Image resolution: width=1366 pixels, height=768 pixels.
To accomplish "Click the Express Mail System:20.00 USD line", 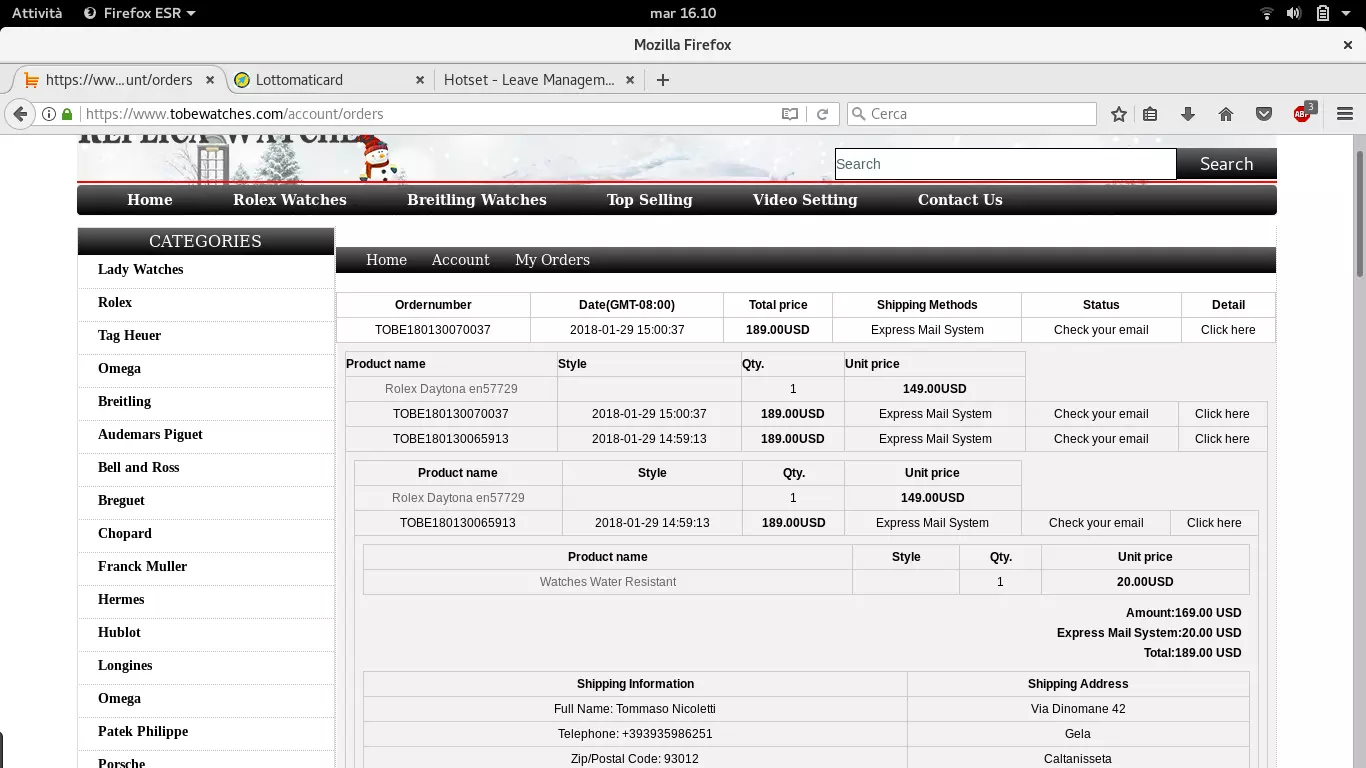I will coord(1149,633).
